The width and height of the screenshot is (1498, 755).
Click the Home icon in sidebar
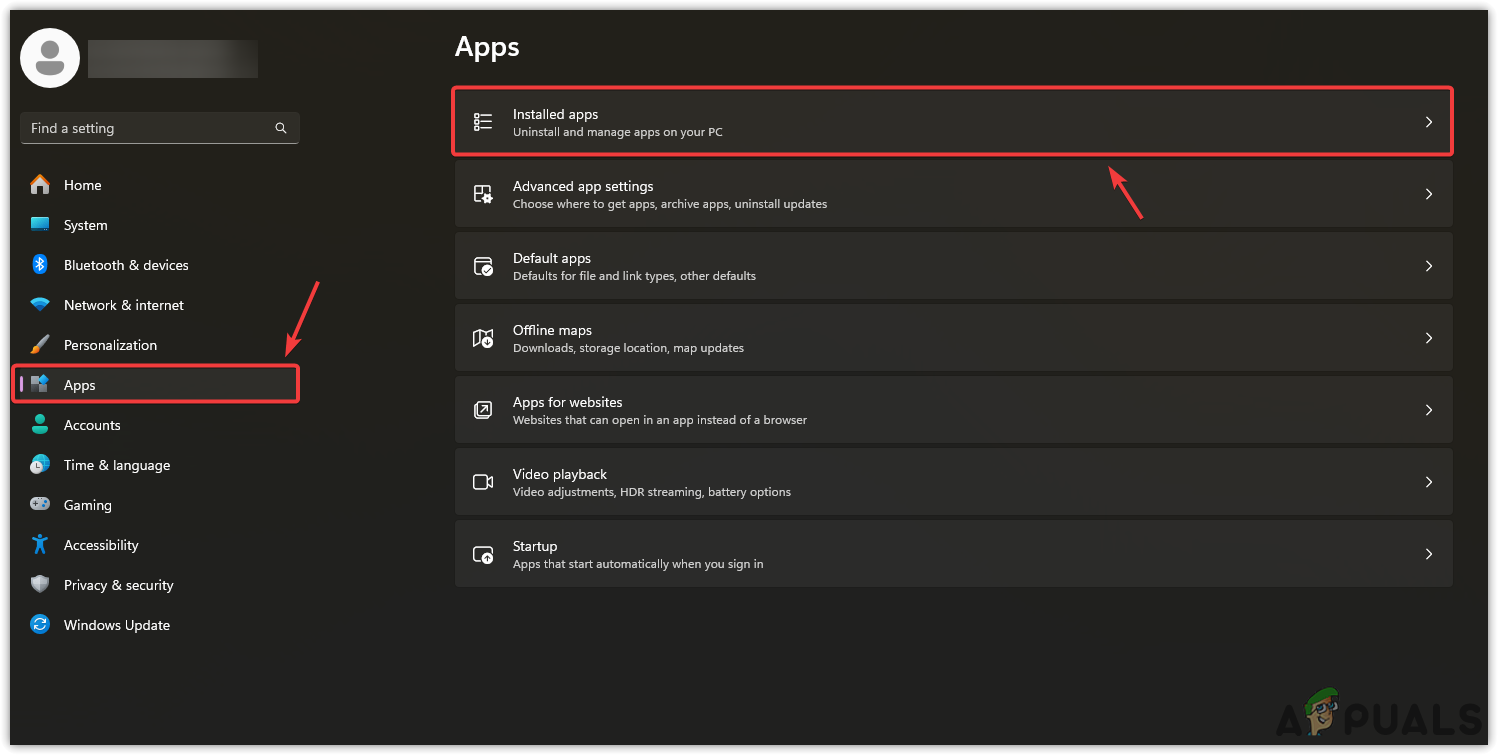(40, 185)
